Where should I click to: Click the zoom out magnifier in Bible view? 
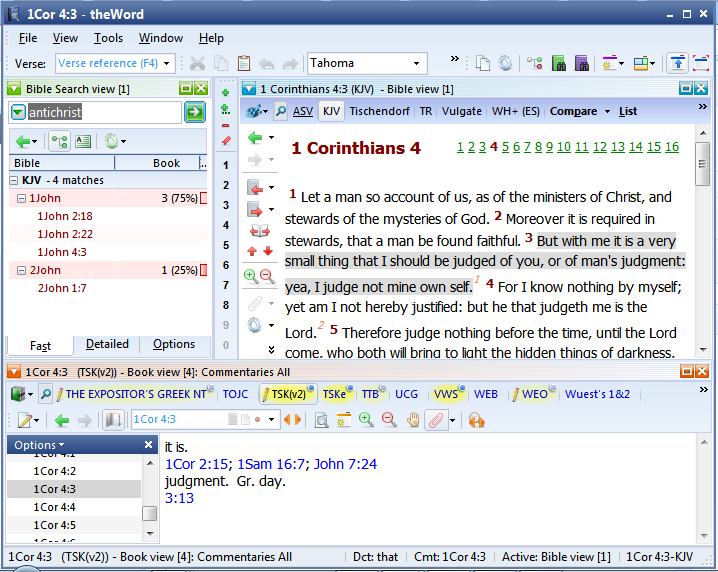point(267,275)
